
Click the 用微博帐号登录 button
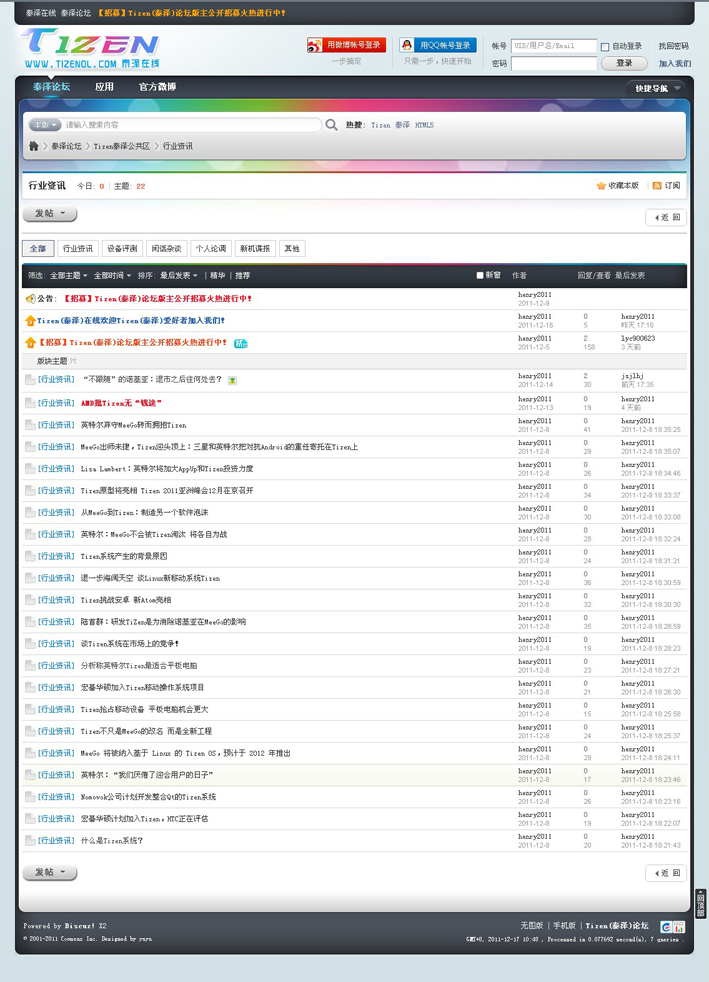point(346,45)
